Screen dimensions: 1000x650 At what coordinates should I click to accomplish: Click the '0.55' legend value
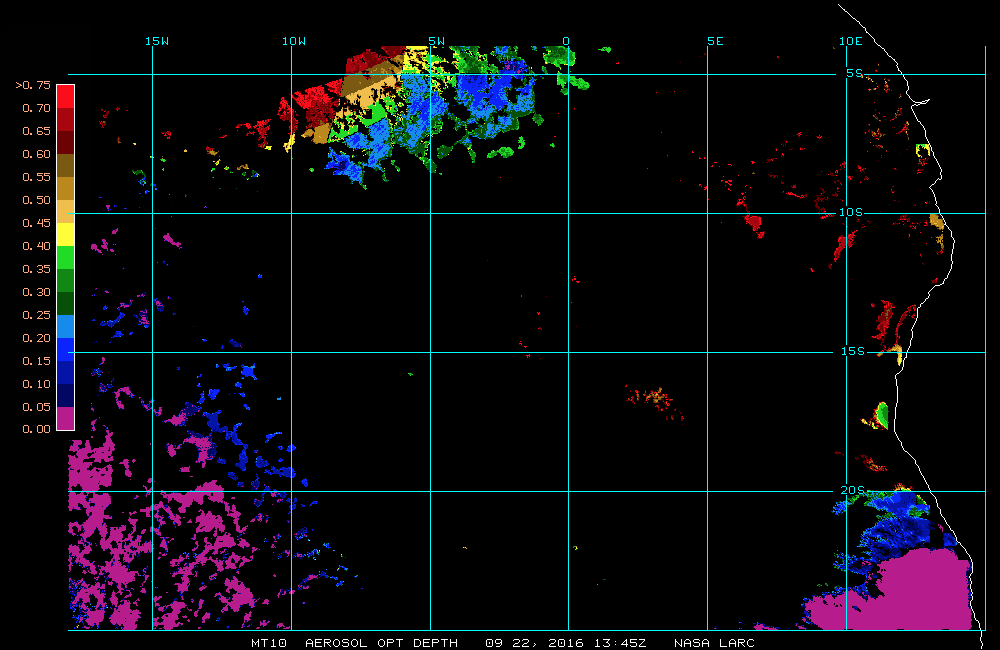(x=36, y=177)
